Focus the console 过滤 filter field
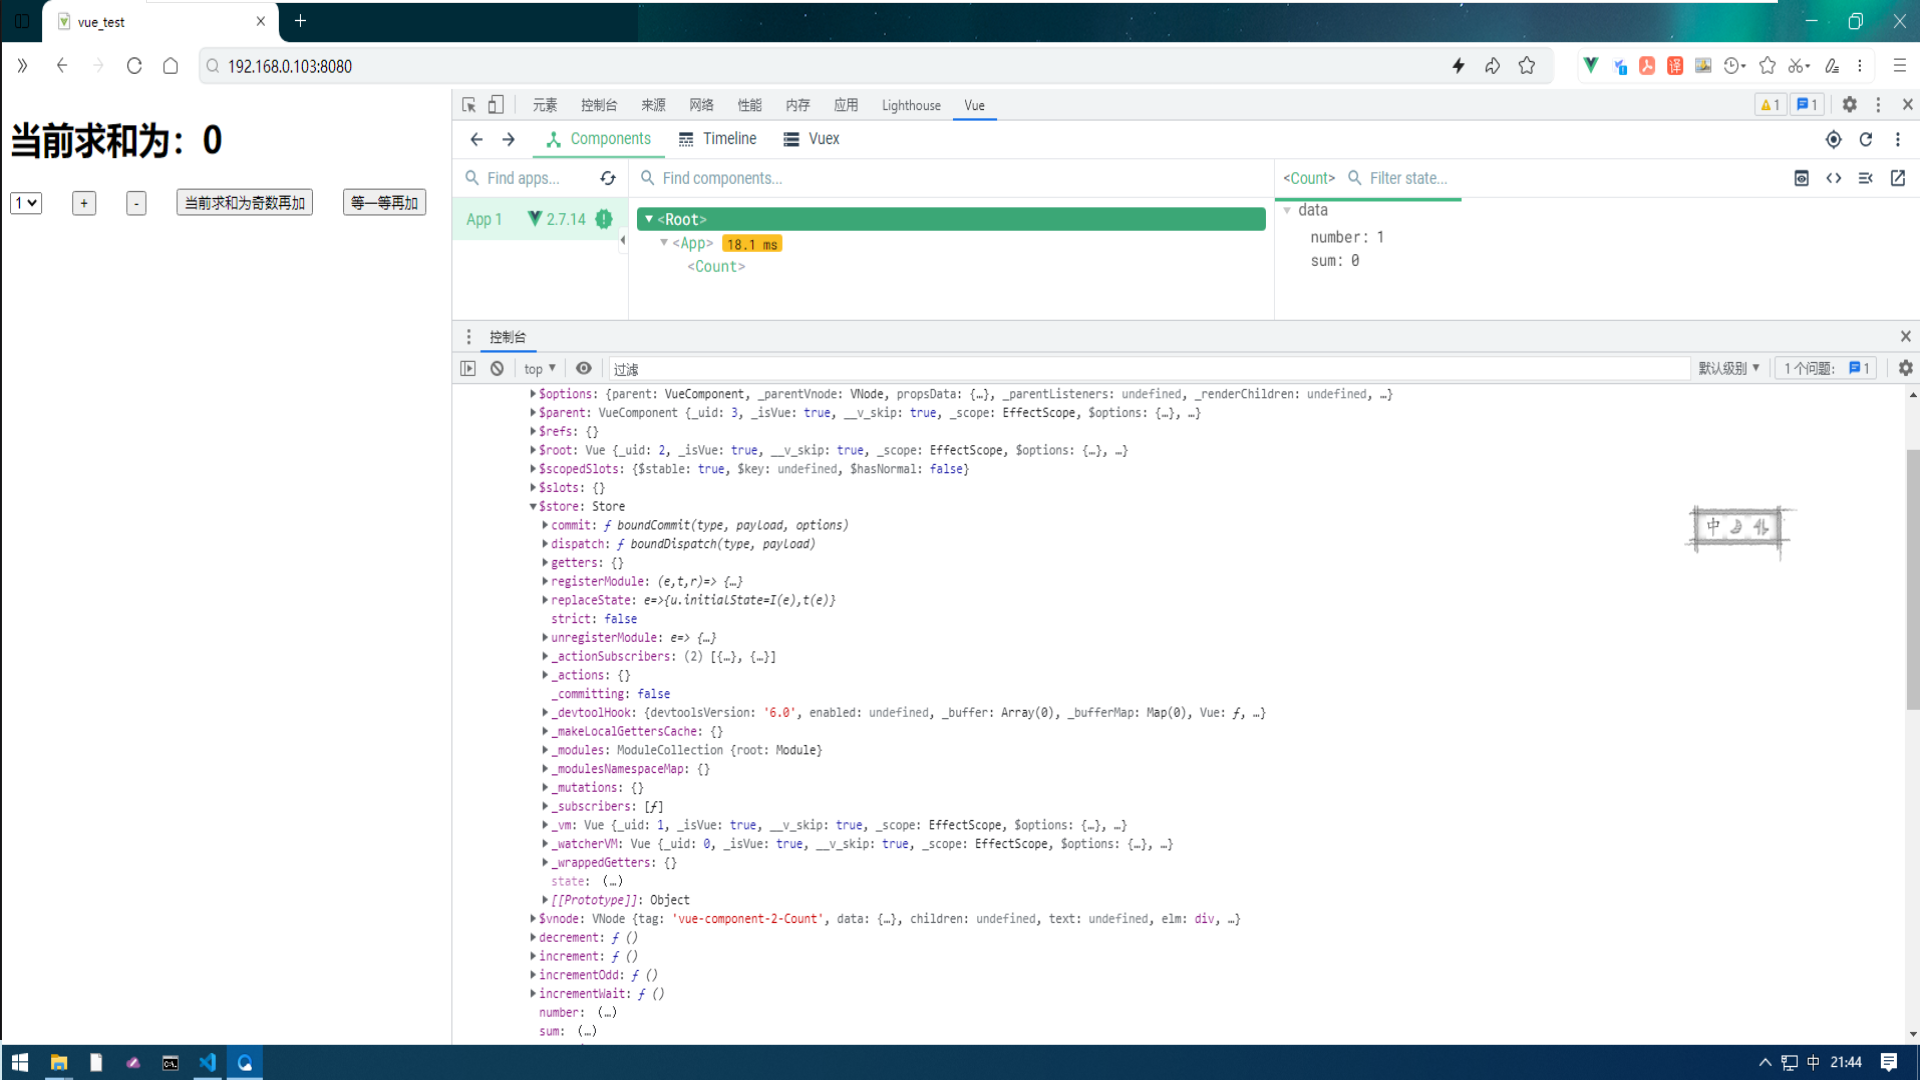The width and height of the screenshot is (1920, 1080). pyautogui.click(x=1149, y=368)
